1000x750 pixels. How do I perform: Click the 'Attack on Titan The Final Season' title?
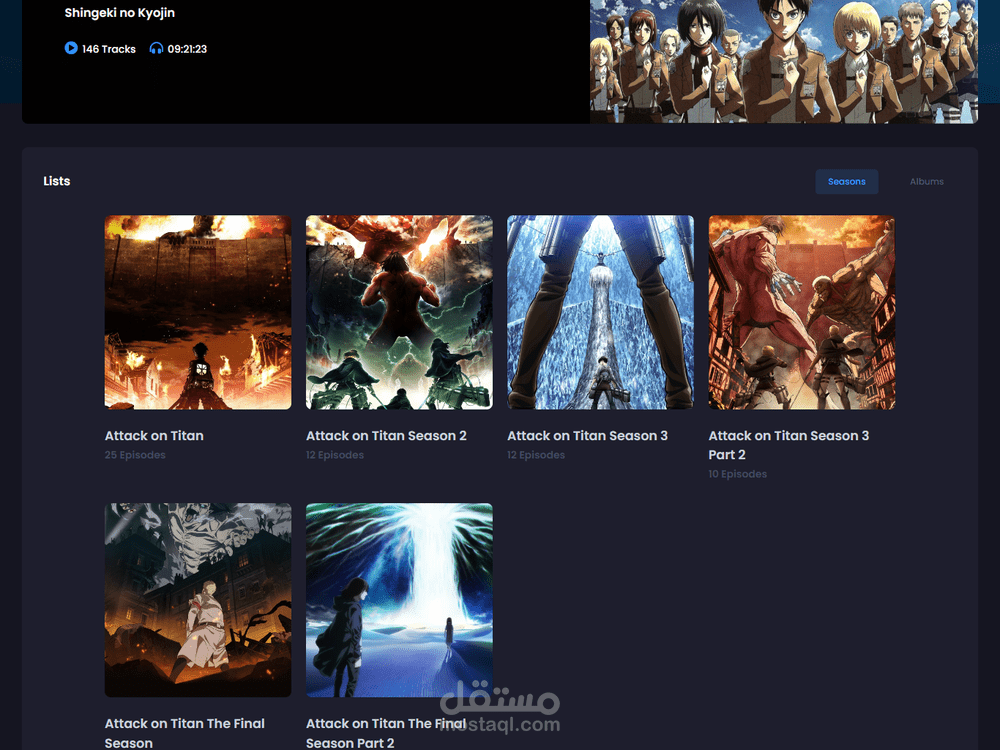(x=185, y=733)
